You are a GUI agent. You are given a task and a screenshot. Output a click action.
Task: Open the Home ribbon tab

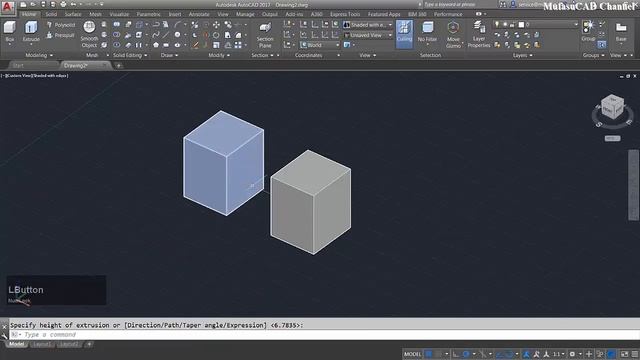[x=29, y=14]
